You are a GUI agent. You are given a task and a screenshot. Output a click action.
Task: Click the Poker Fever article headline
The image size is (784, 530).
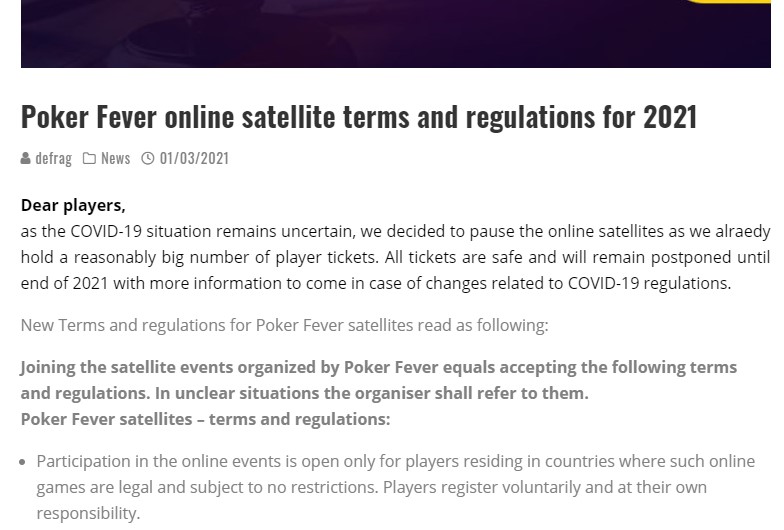coord(358,117)
